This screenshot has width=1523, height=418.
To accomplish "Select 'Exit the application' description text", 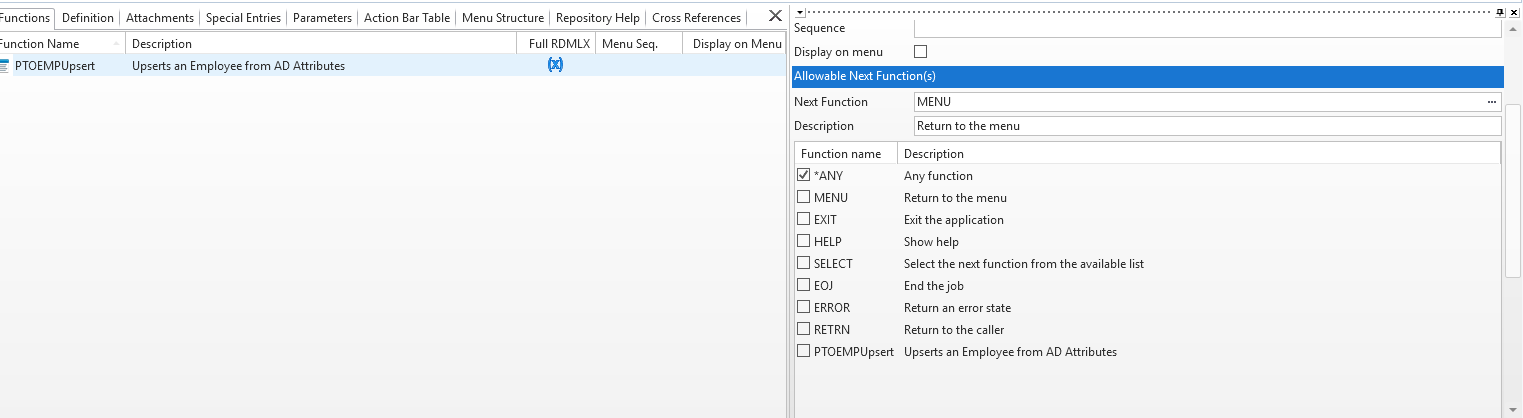I will pyautogui.click(x=954, y=220).
